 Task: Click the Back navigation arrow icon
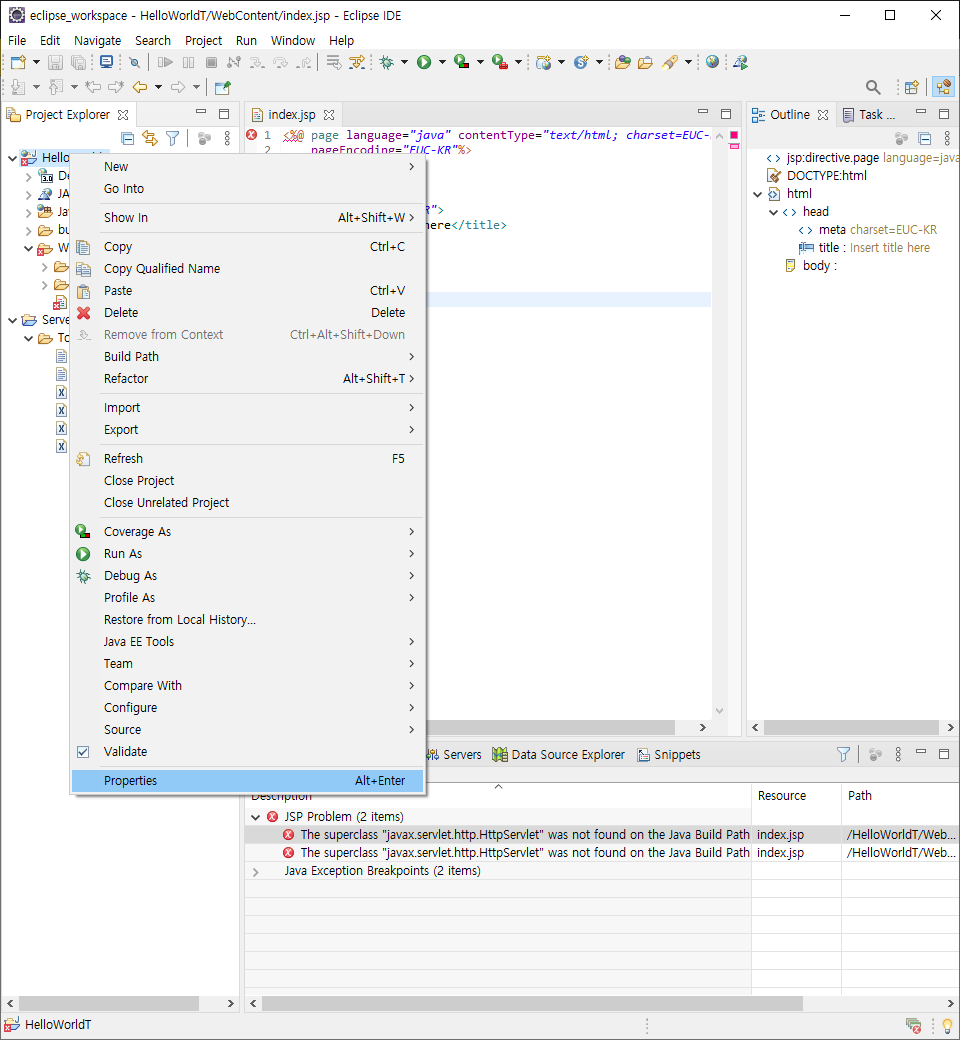point(140,87)
